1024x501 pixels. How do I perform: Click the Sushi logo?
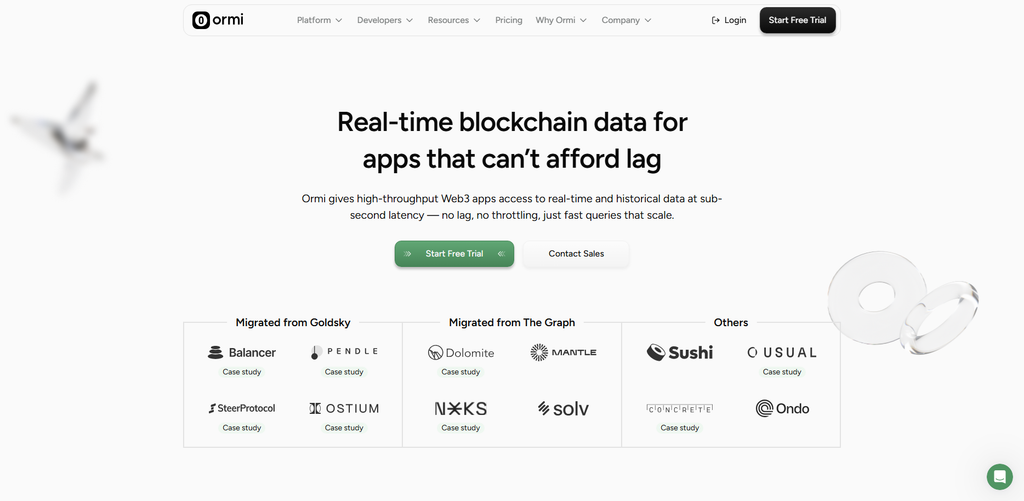680,353
